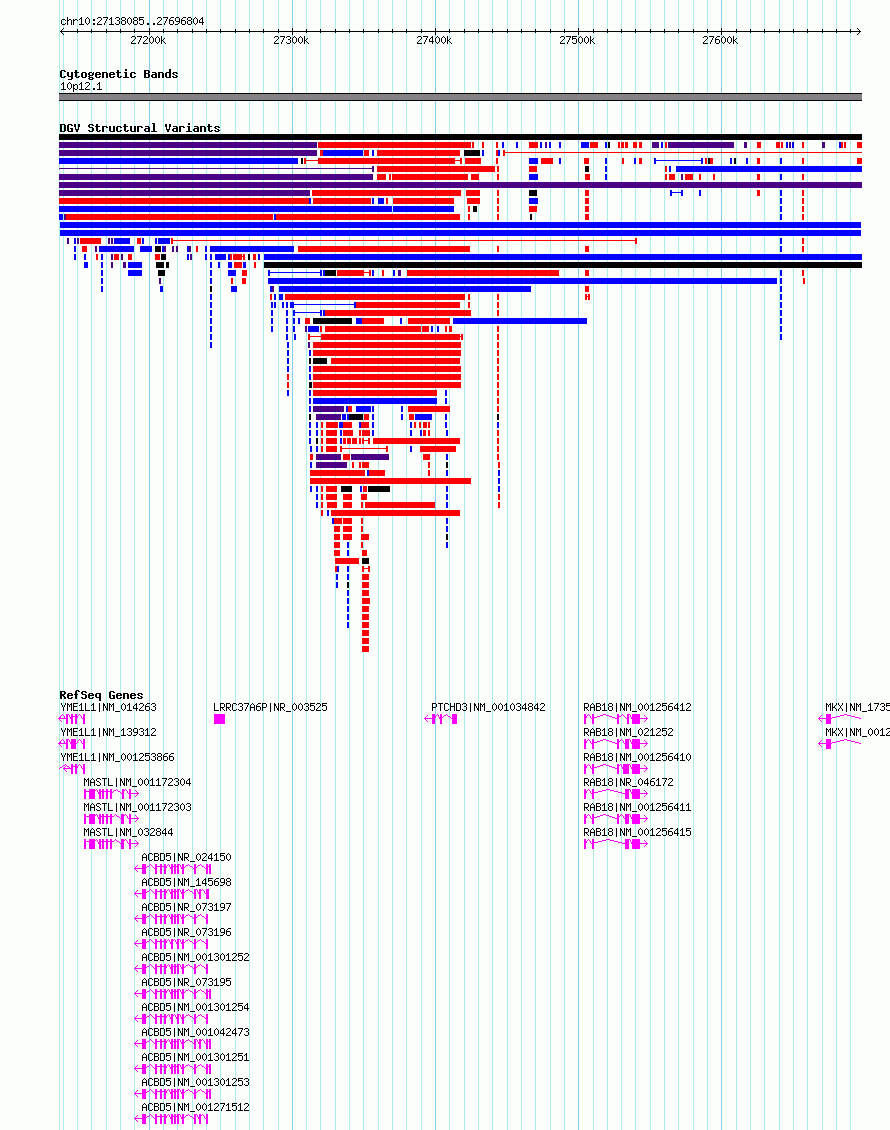Select the YME1L1|NM_139312 transcript label
Image resolution: width=890 pixels, height=1130 pixels.
click(x=108, y=732)
